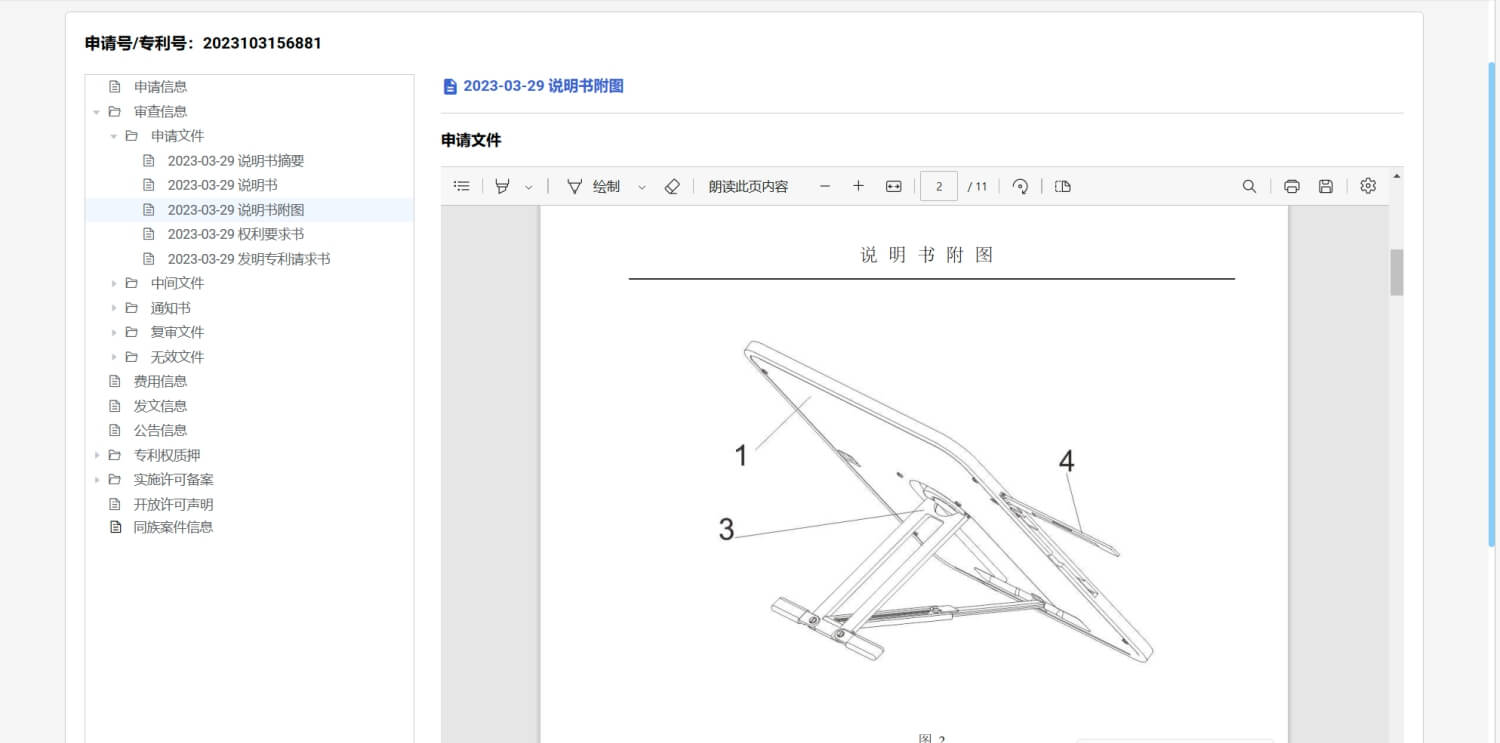
Task: Expand the 中间文件 folder
Action: [114, 283]
